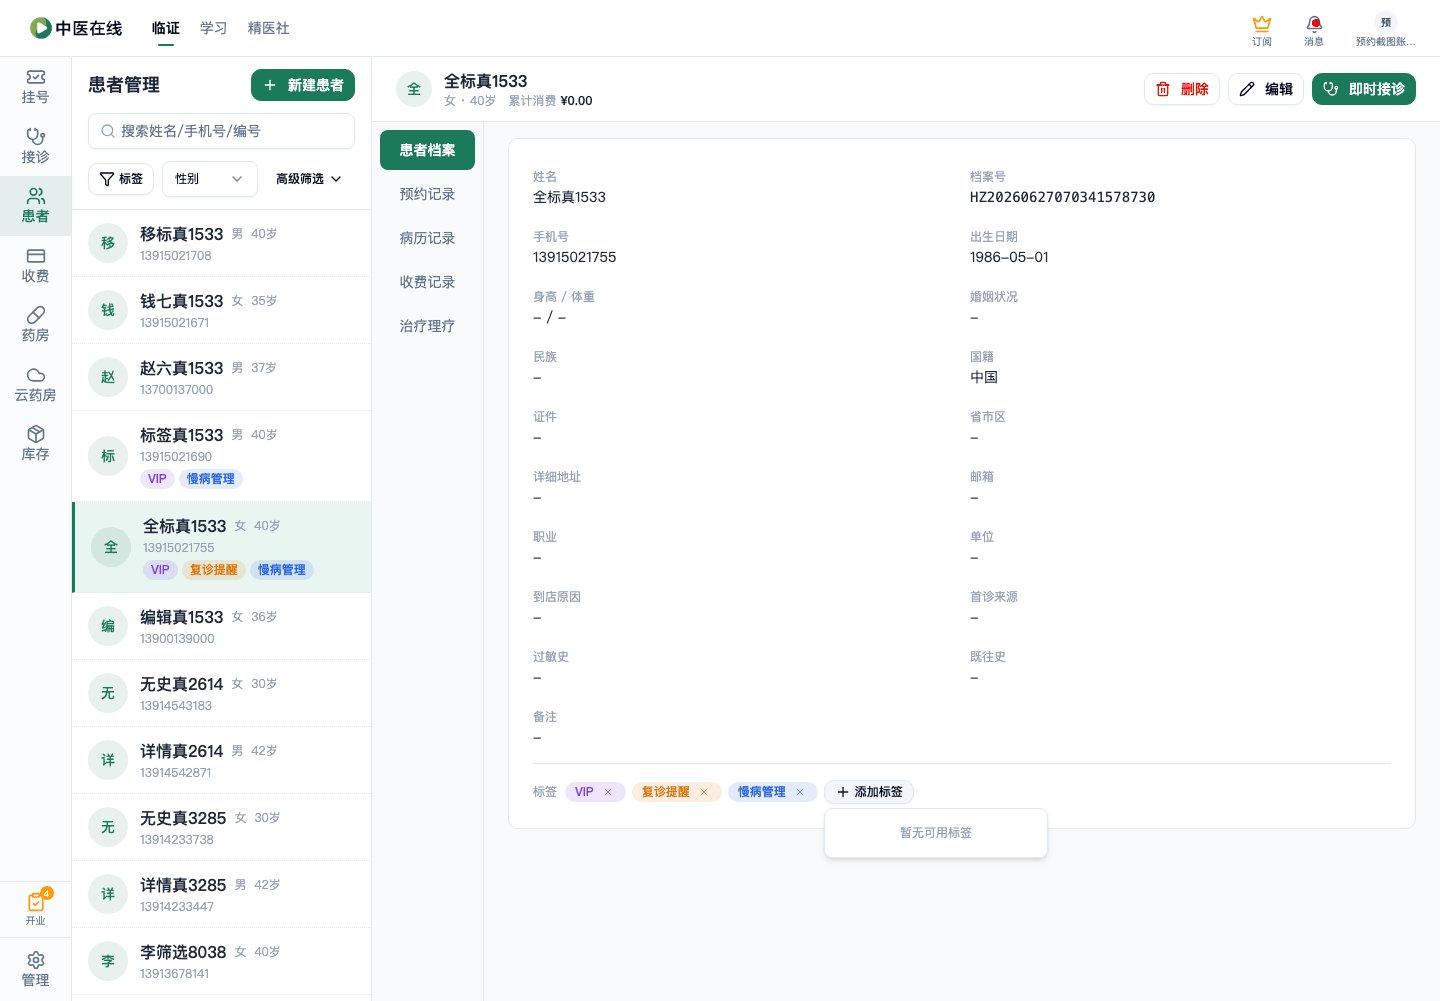Click the 全 avatar in patient header
The image size is (1440, 1001).
pyautogui.click(x=414, y=89)
